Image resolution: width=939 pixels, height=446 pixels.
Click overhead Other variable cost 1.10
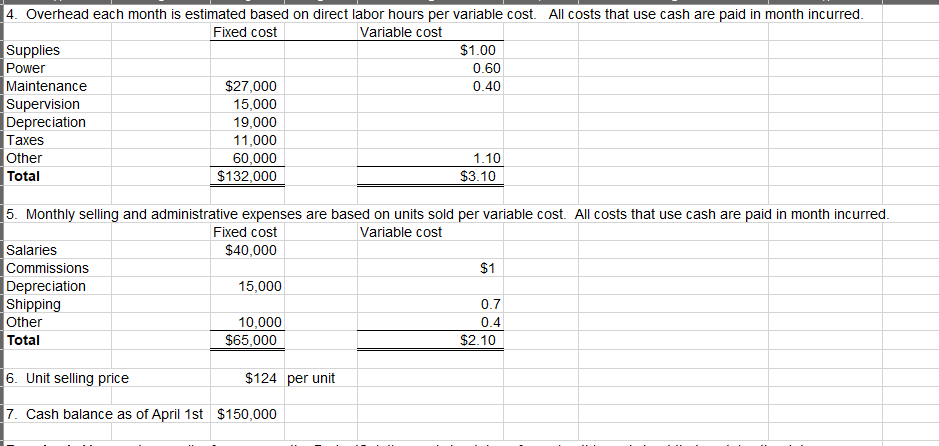point(486,159)
